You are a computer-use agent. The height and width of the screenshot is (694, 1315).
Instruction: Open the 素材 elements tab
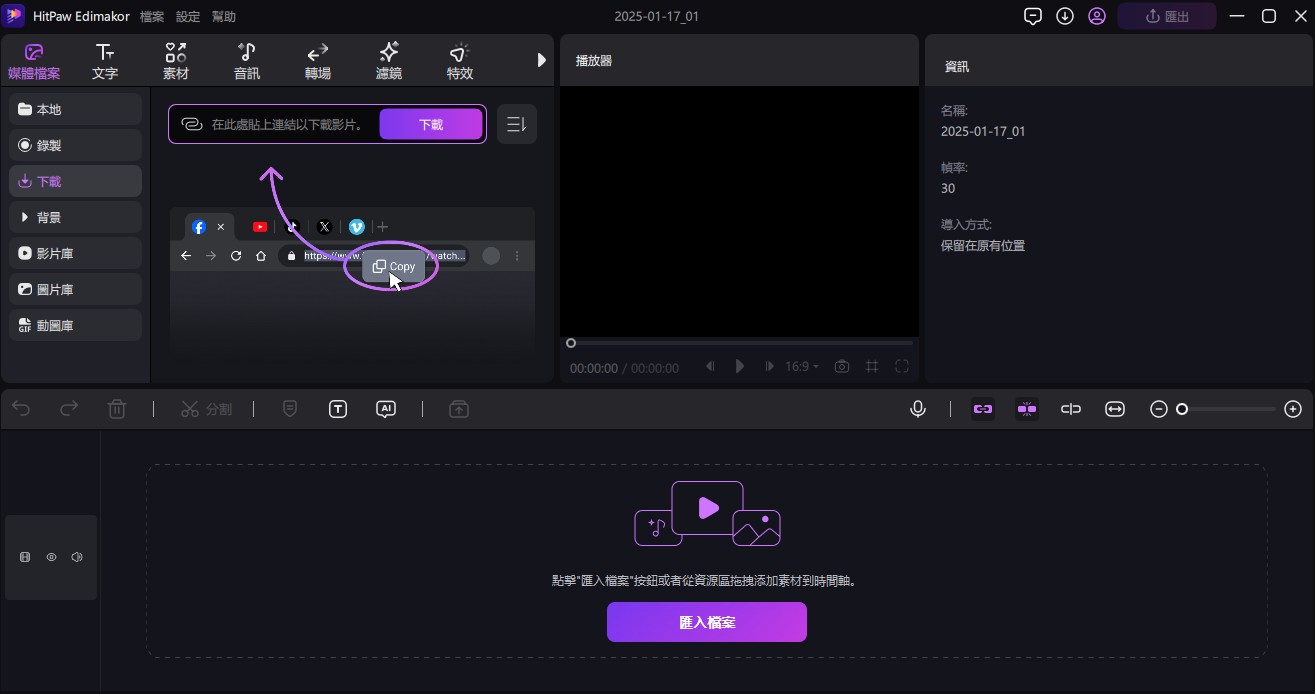[x=176, y=61]
